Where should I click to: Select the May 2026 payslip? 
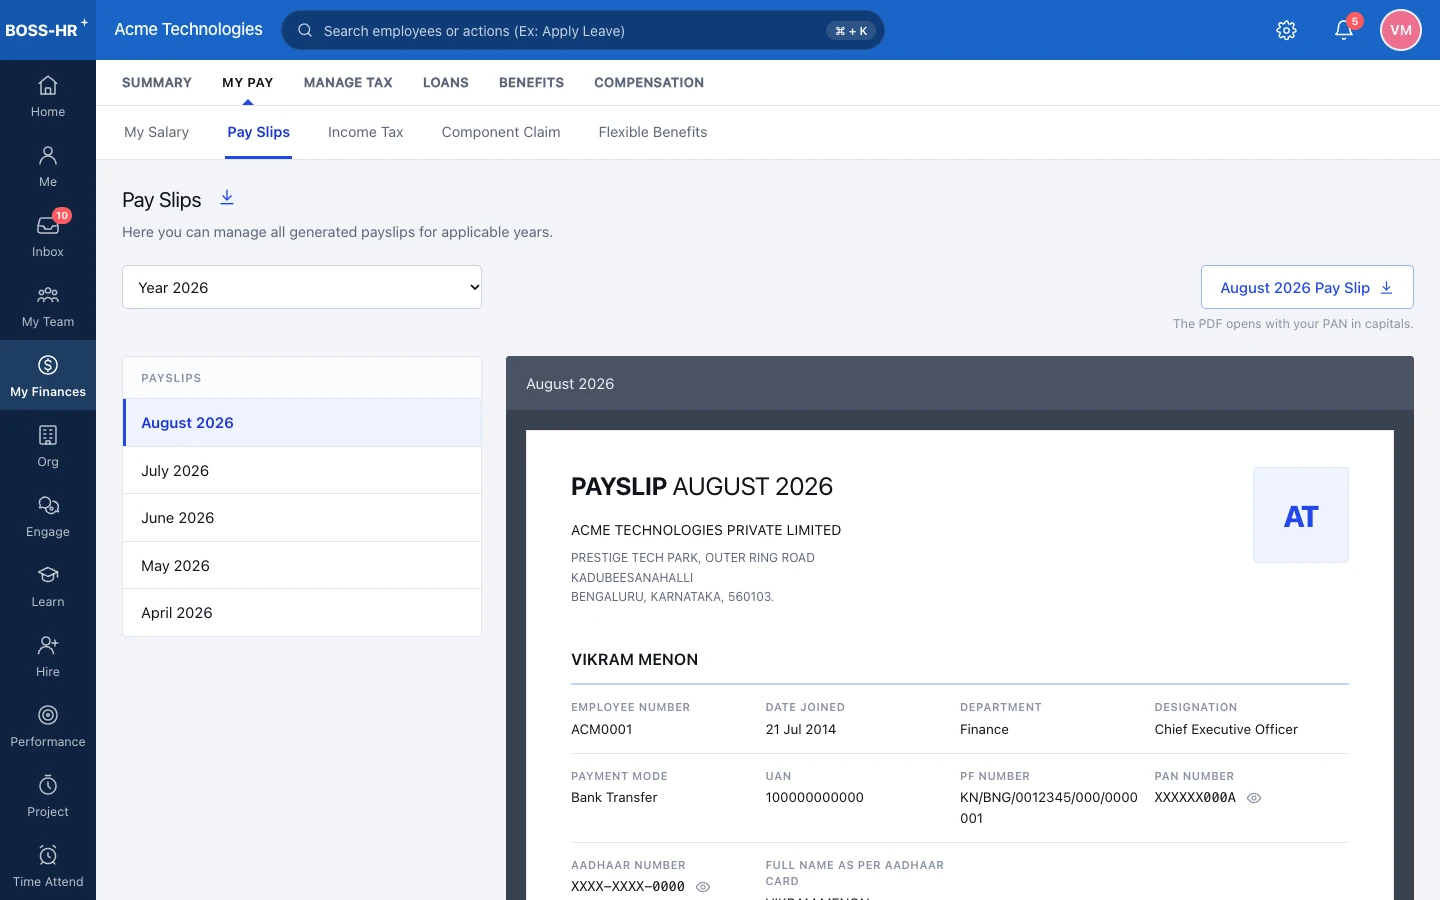coord(302,565)
